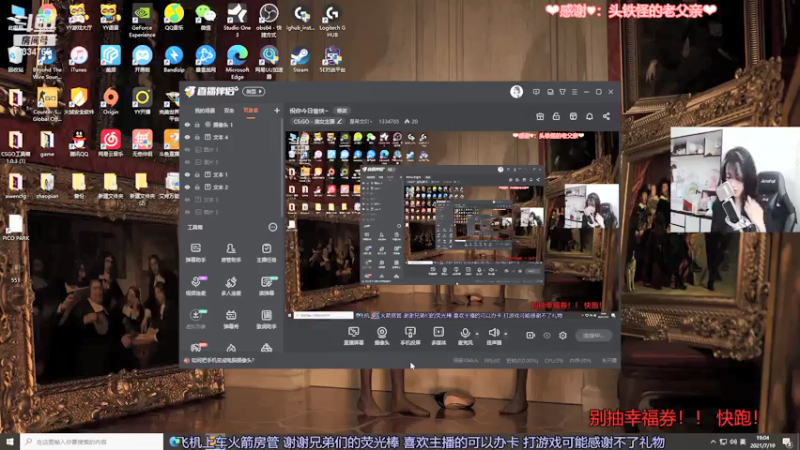Open the 多人连麦 tool
This screenshot has height=450, width=800.
[231, 286]
